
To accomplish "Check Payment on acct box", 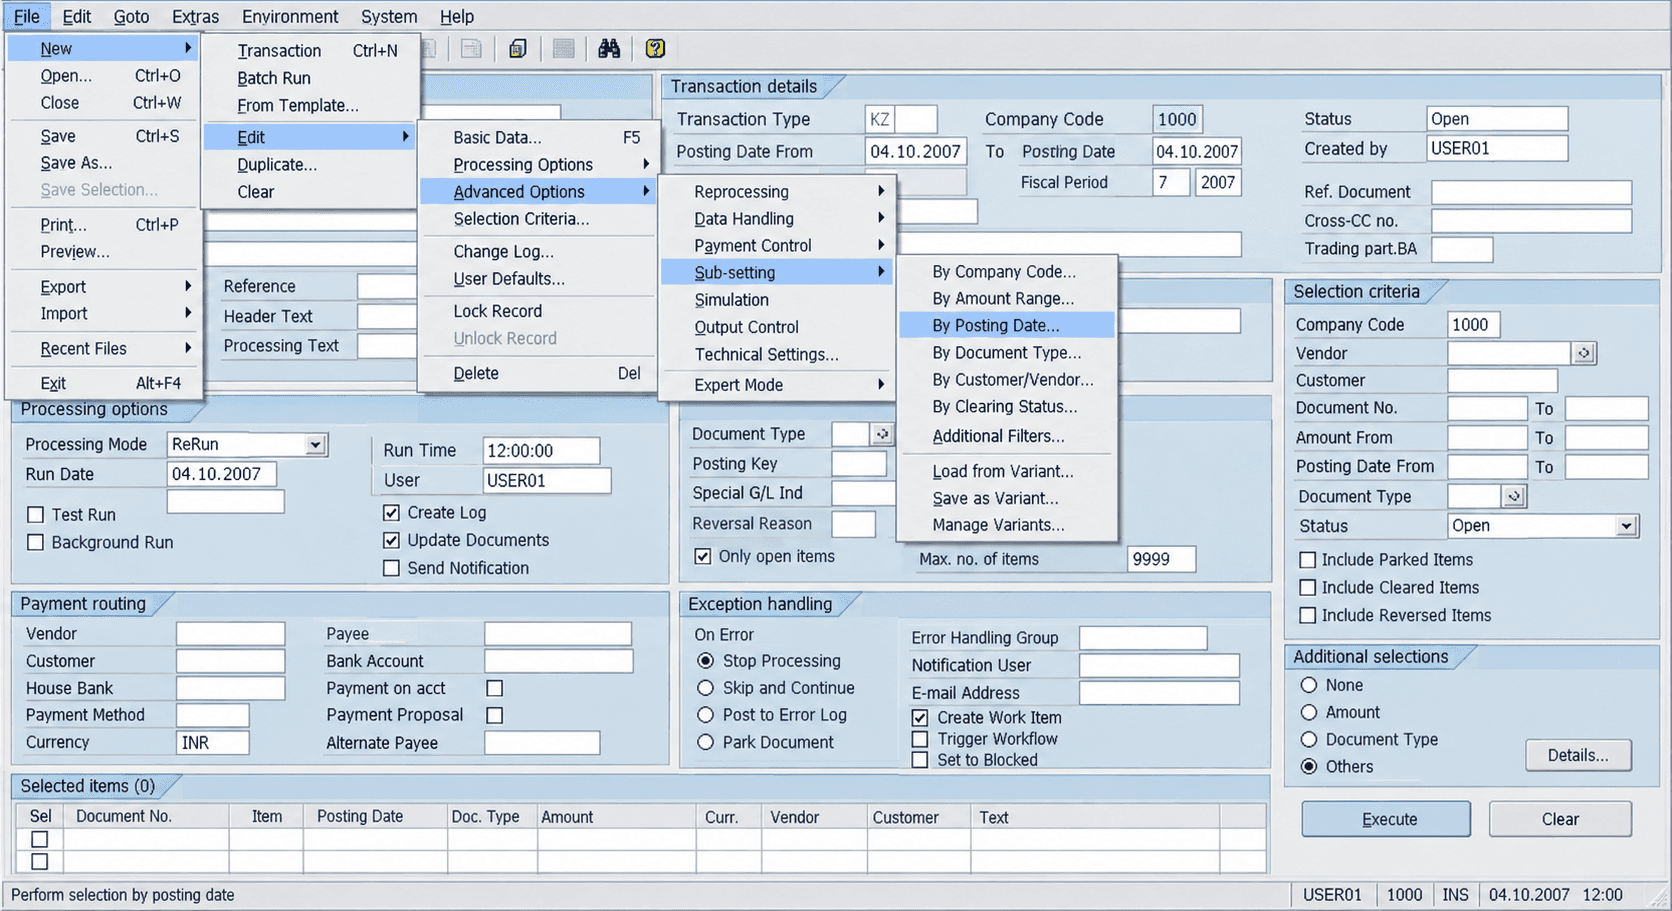I will 494,688.
